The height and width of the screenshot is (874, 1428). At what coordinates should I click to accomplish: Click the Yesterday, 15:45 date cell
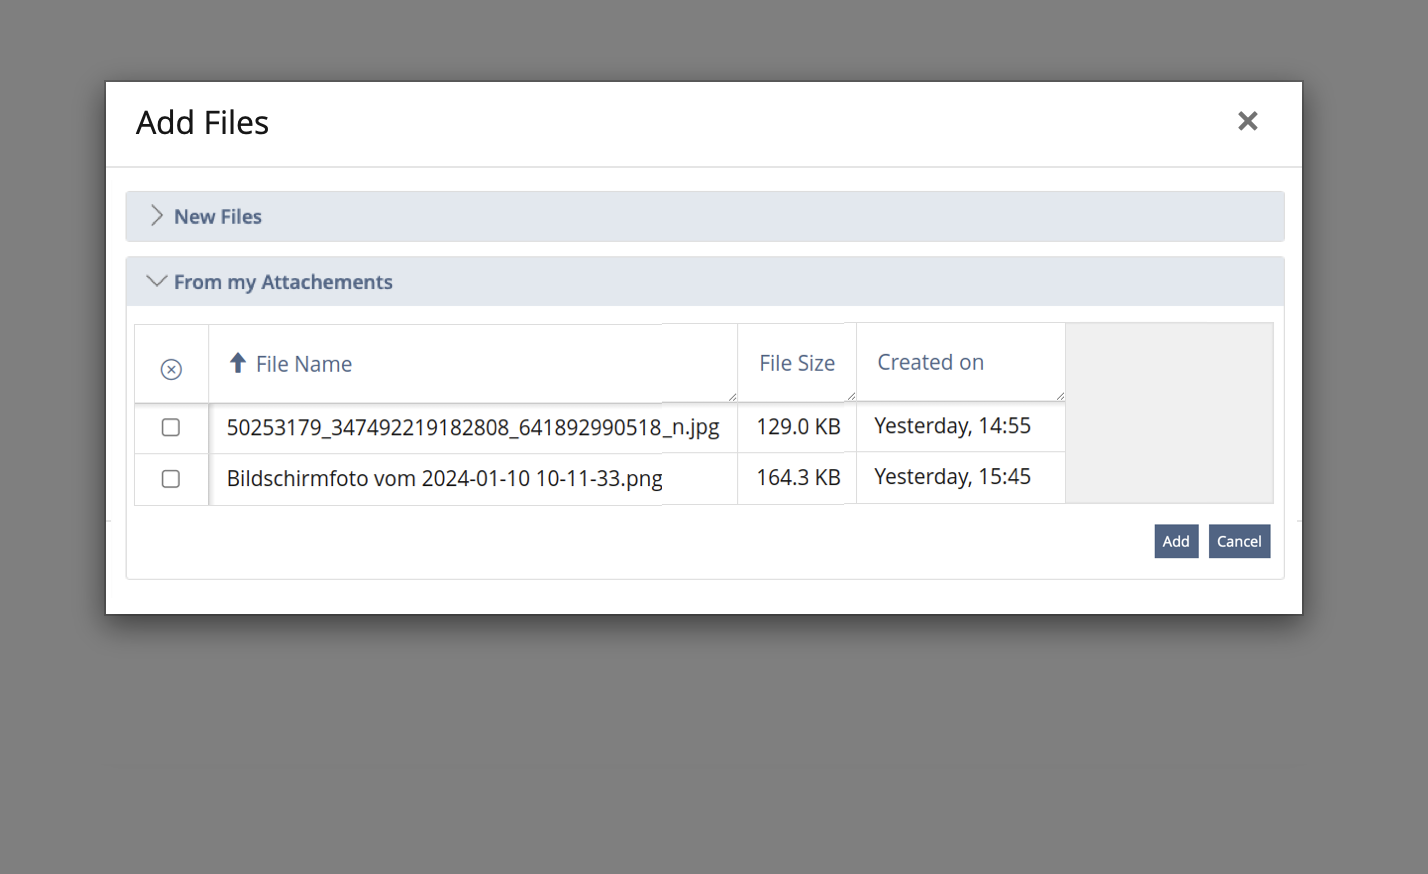952,477
